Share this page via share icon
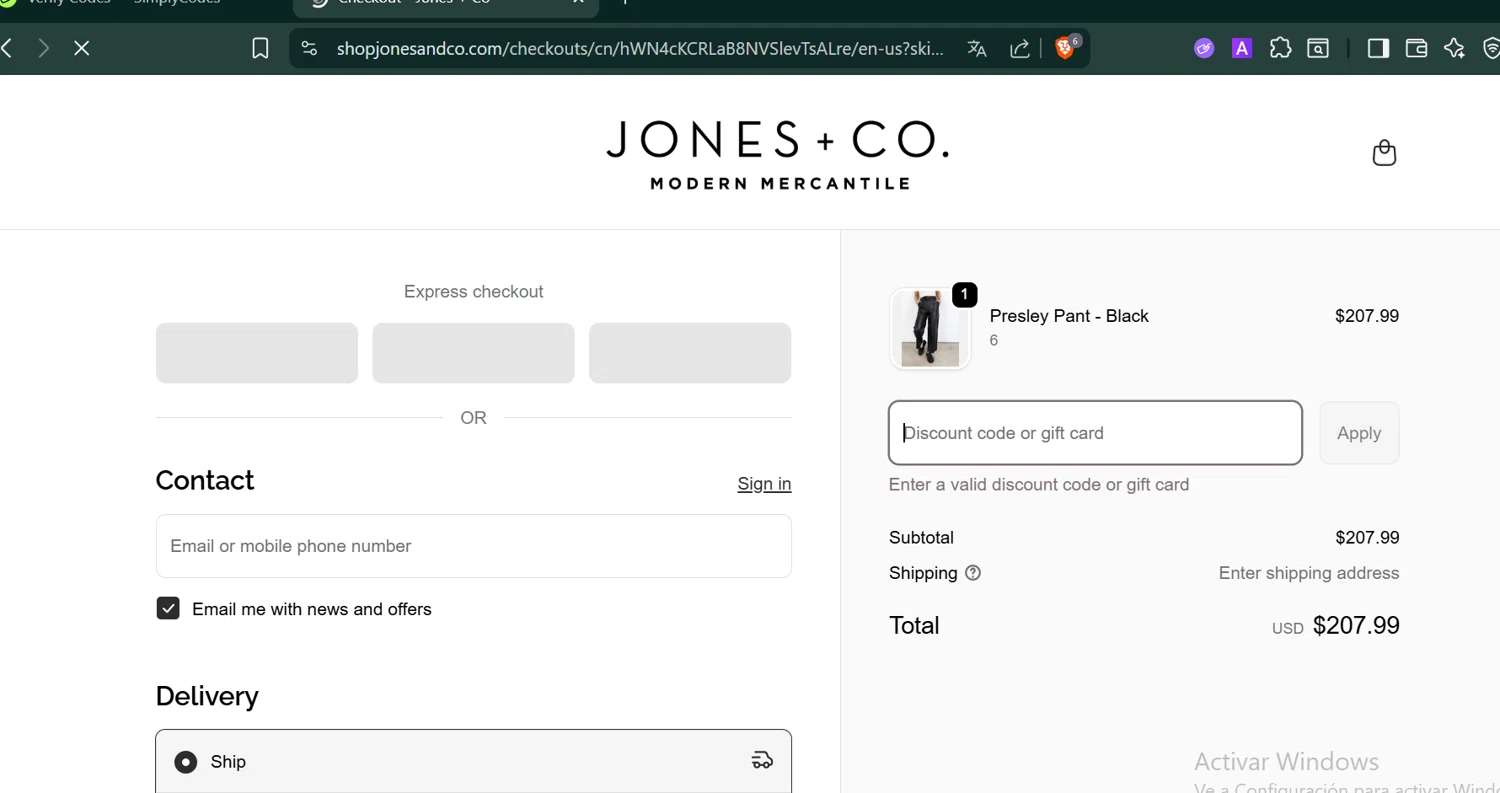The height and width of the screenshot is (793, 1500). 1020,48
